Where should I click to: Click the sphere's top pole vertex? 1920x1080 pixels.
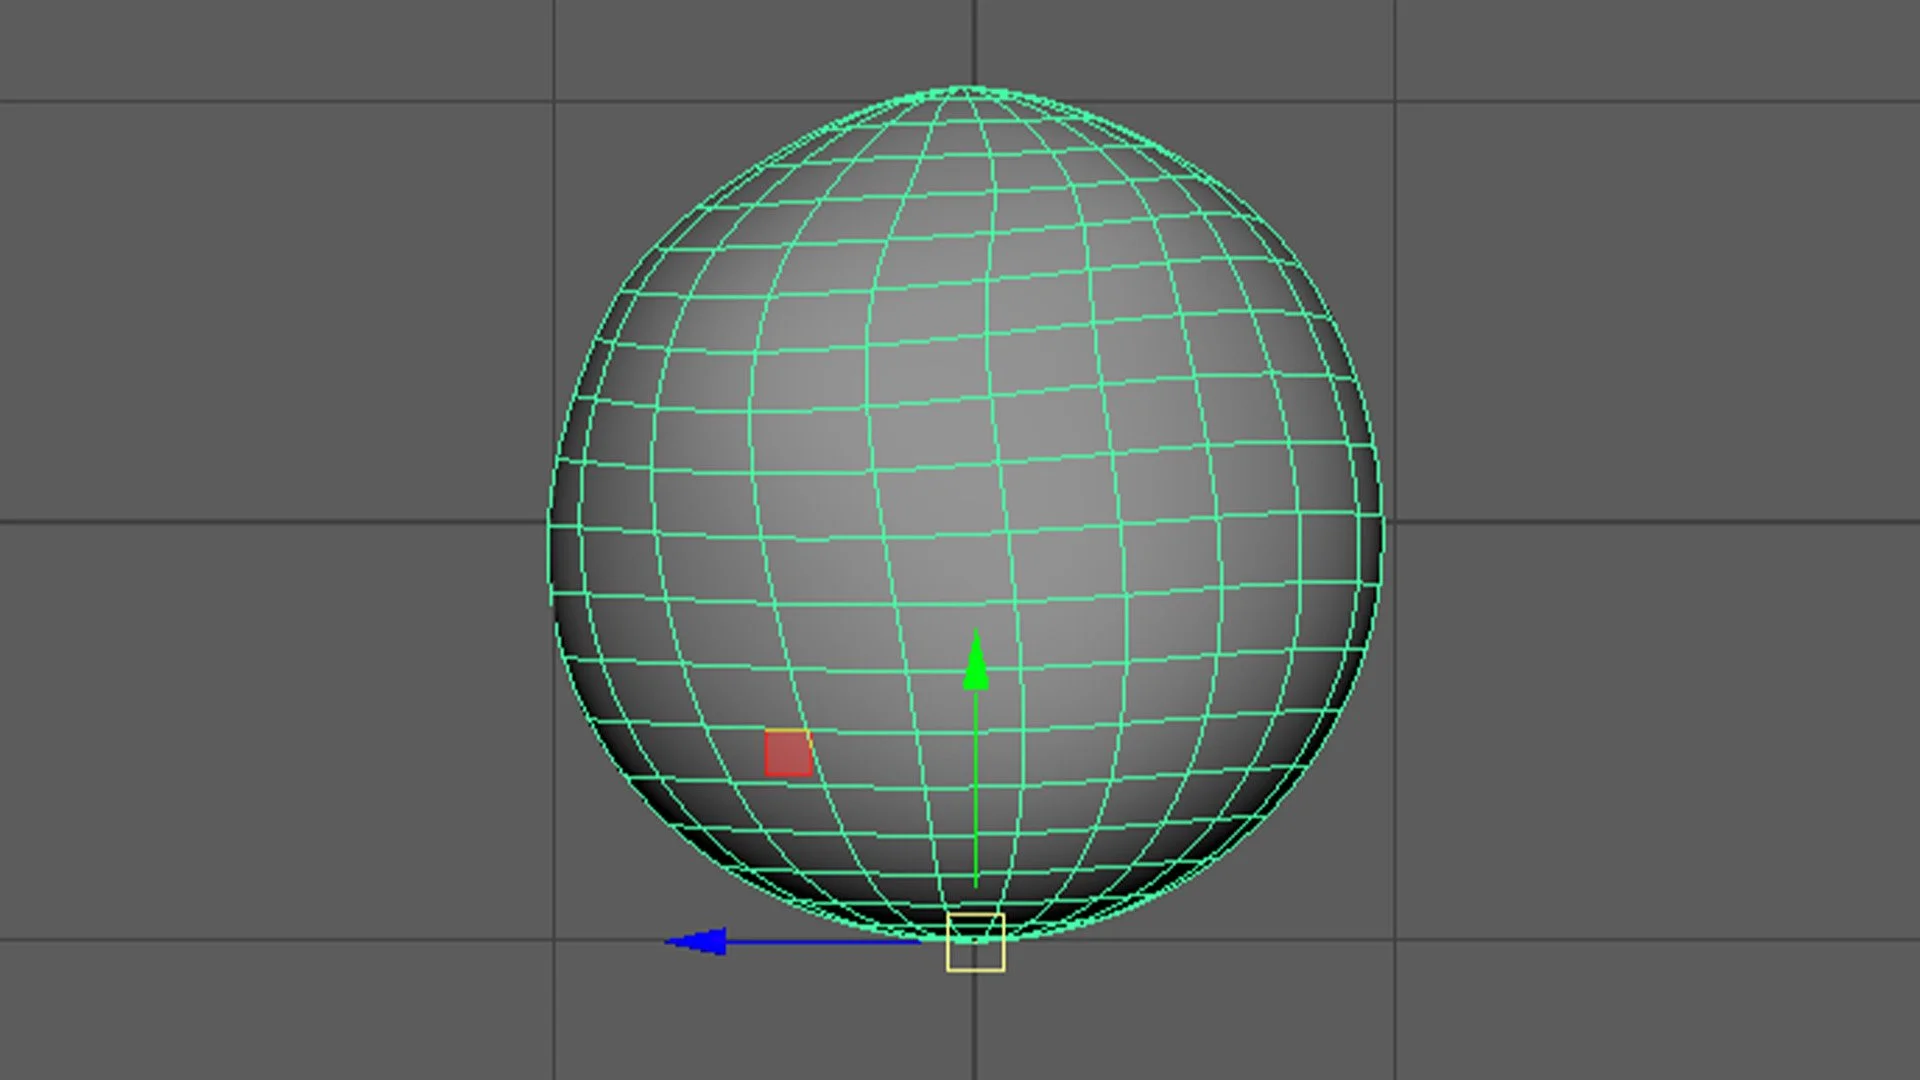point(962,90)
